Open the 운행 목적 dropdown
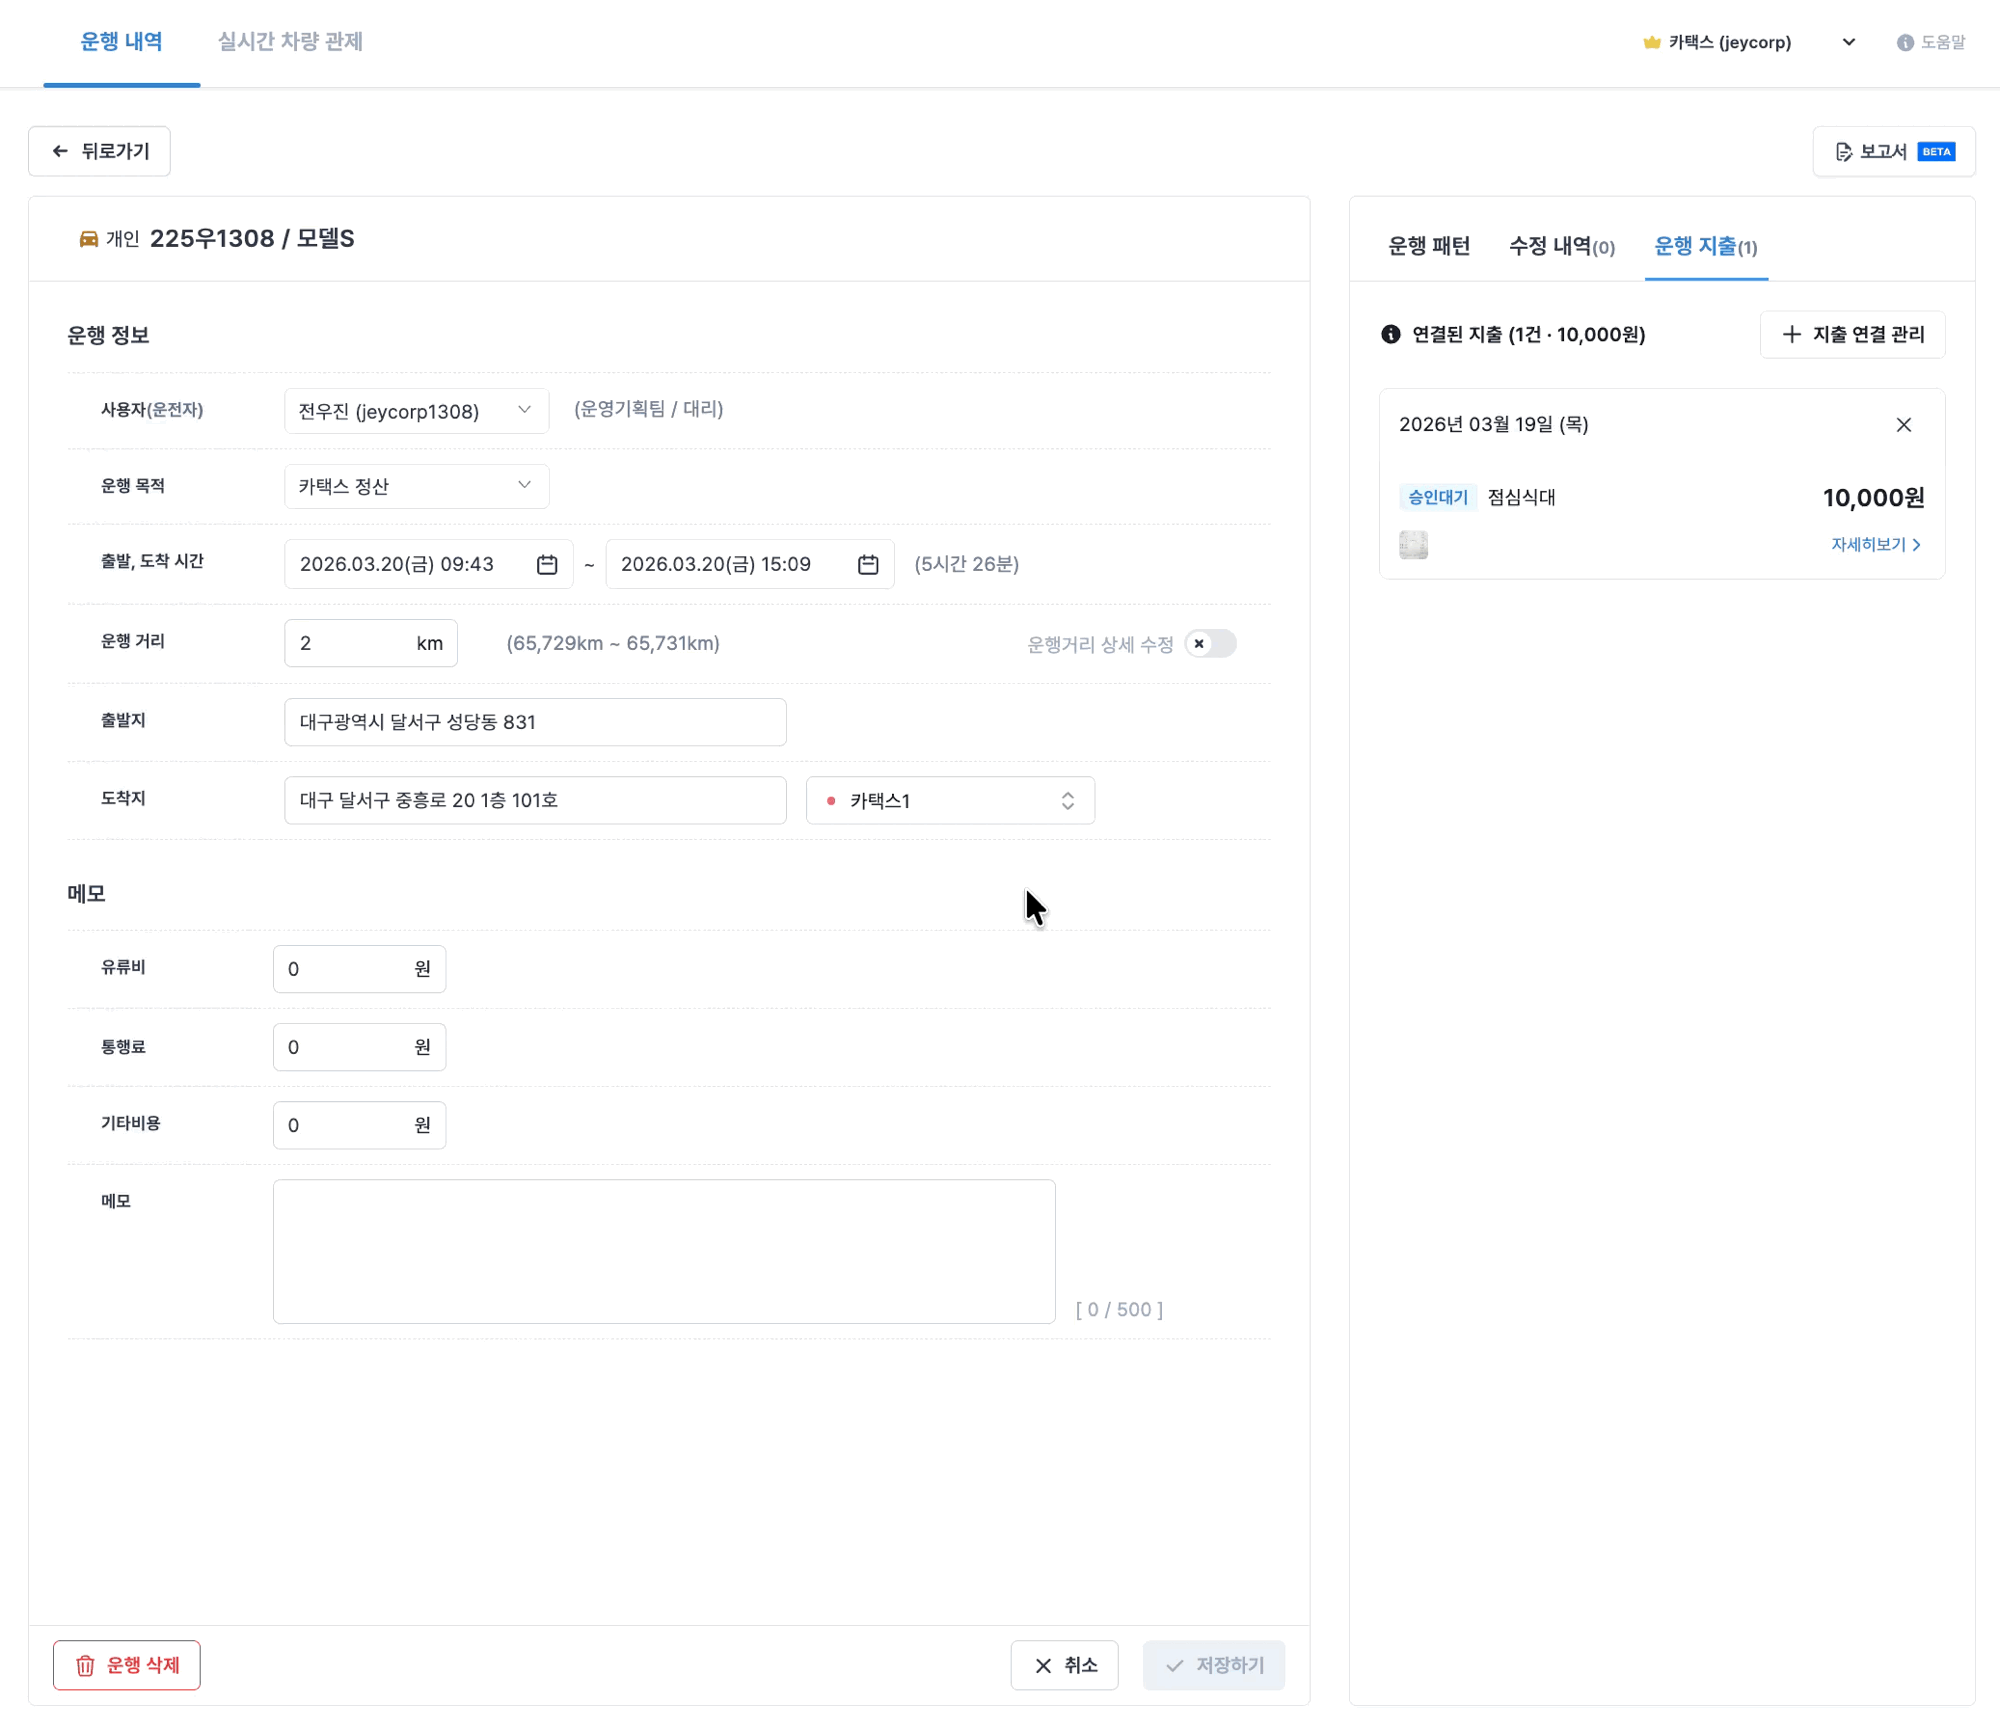2000x1730 pixels. pos(416,486)
